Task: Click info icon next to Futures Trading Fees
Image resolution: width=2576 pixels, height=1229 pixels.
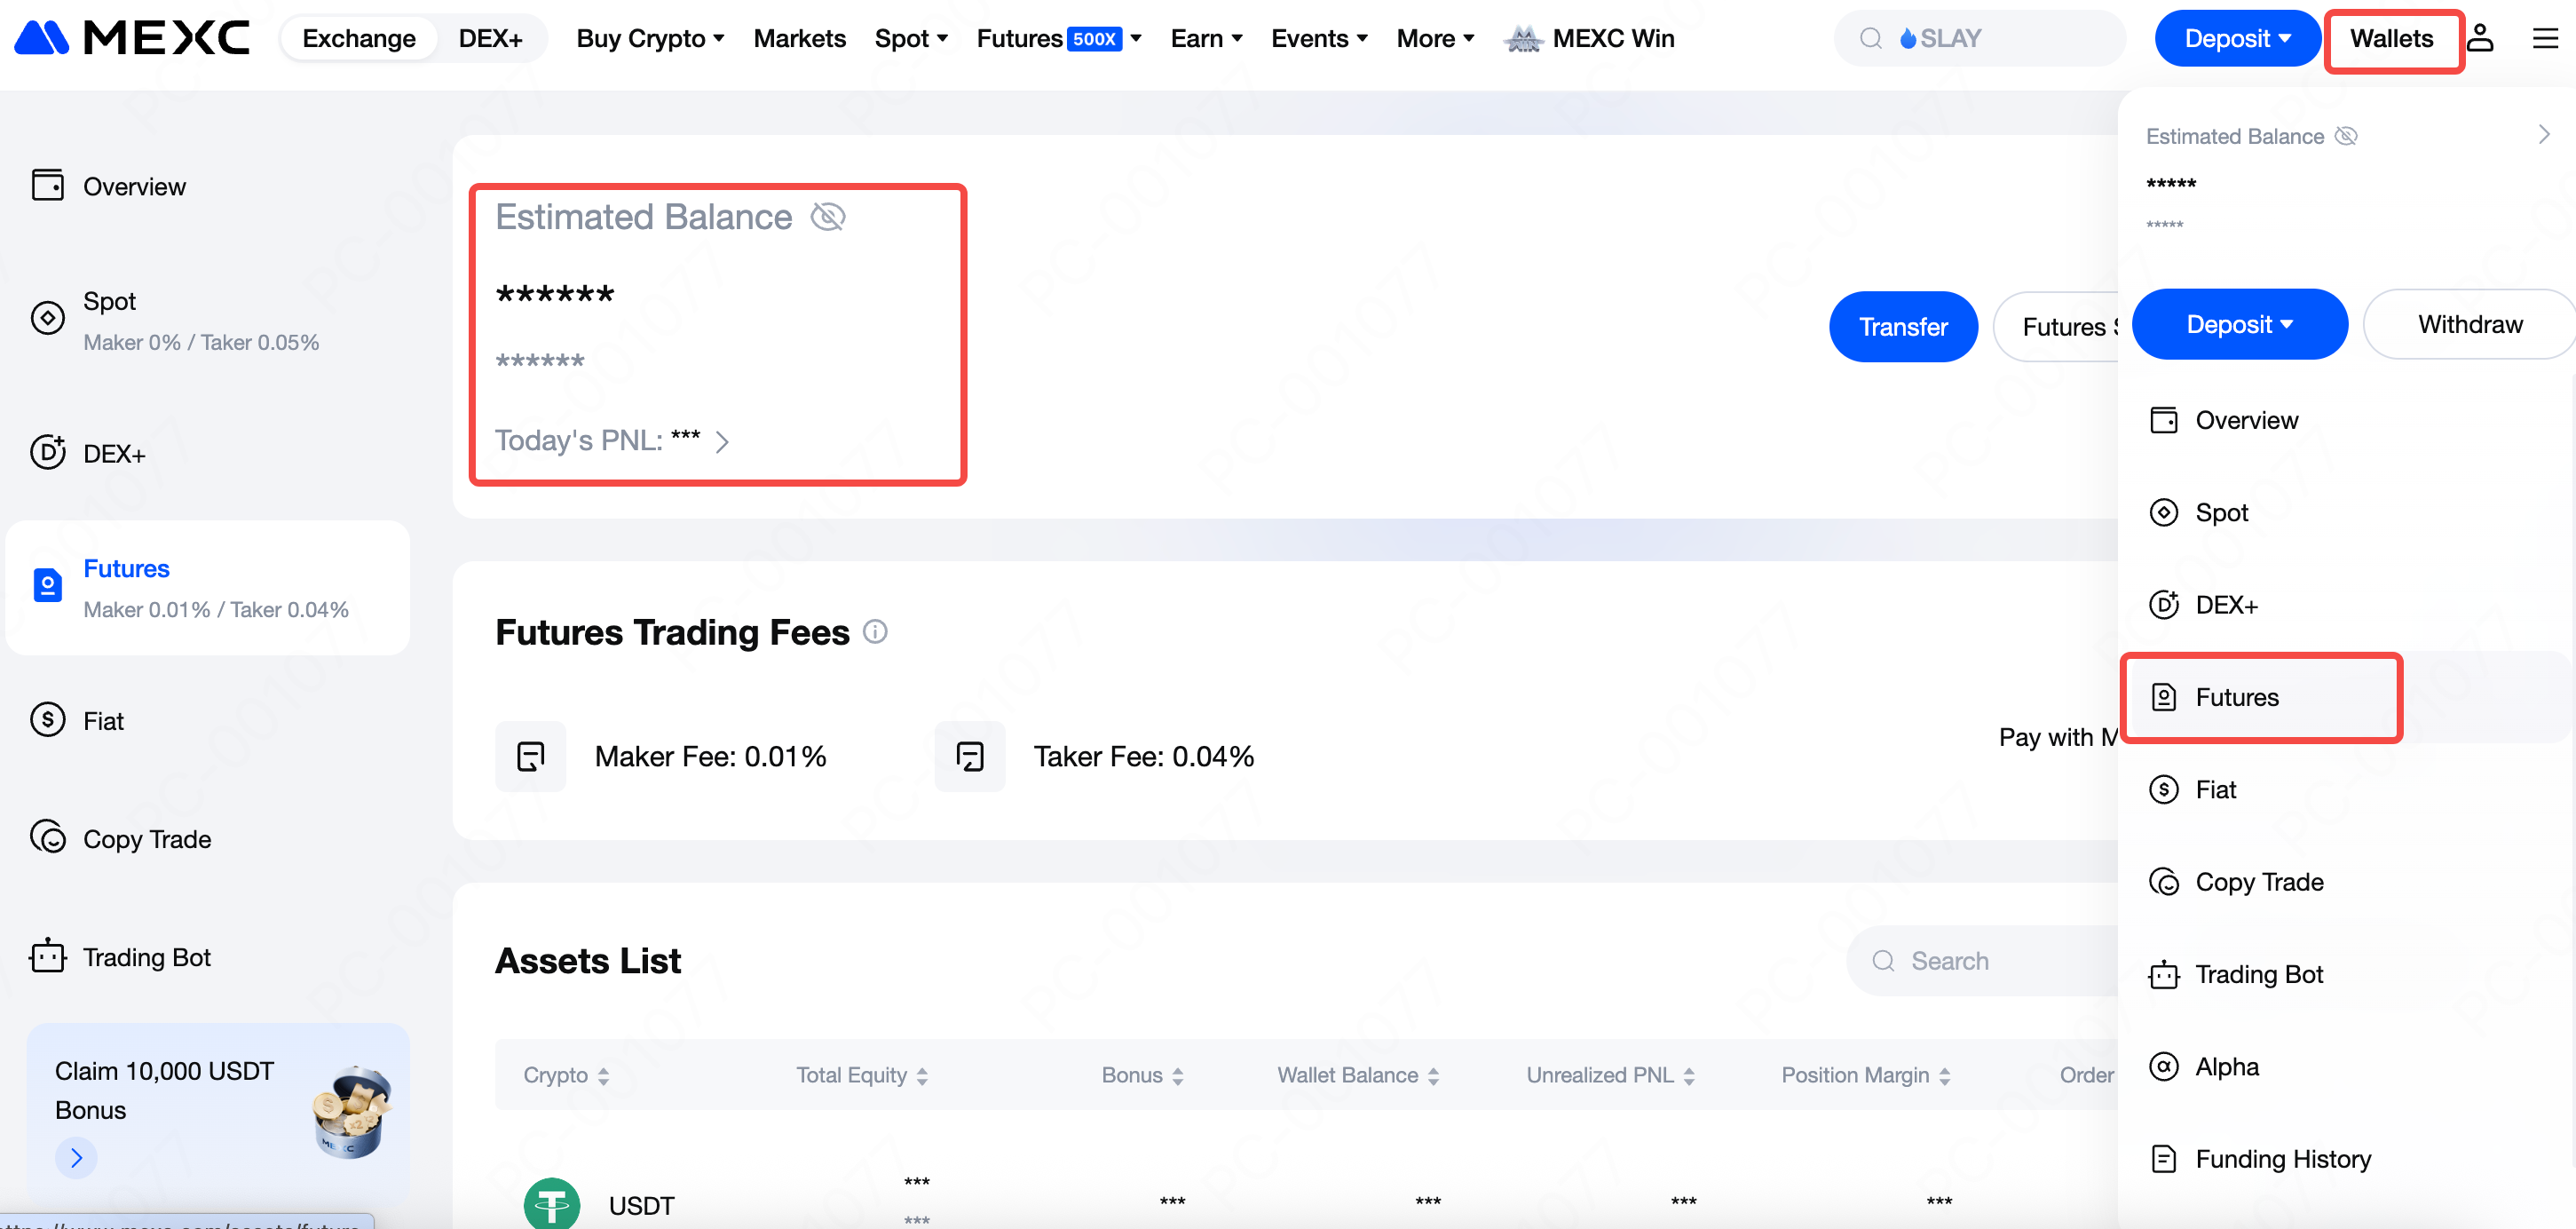Action: (x=875, y=631)
